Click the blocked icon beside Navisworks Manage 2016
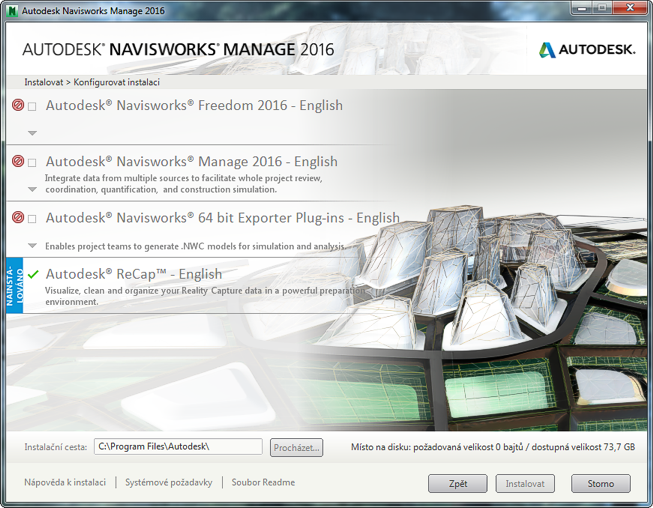 tap(18, 161)
